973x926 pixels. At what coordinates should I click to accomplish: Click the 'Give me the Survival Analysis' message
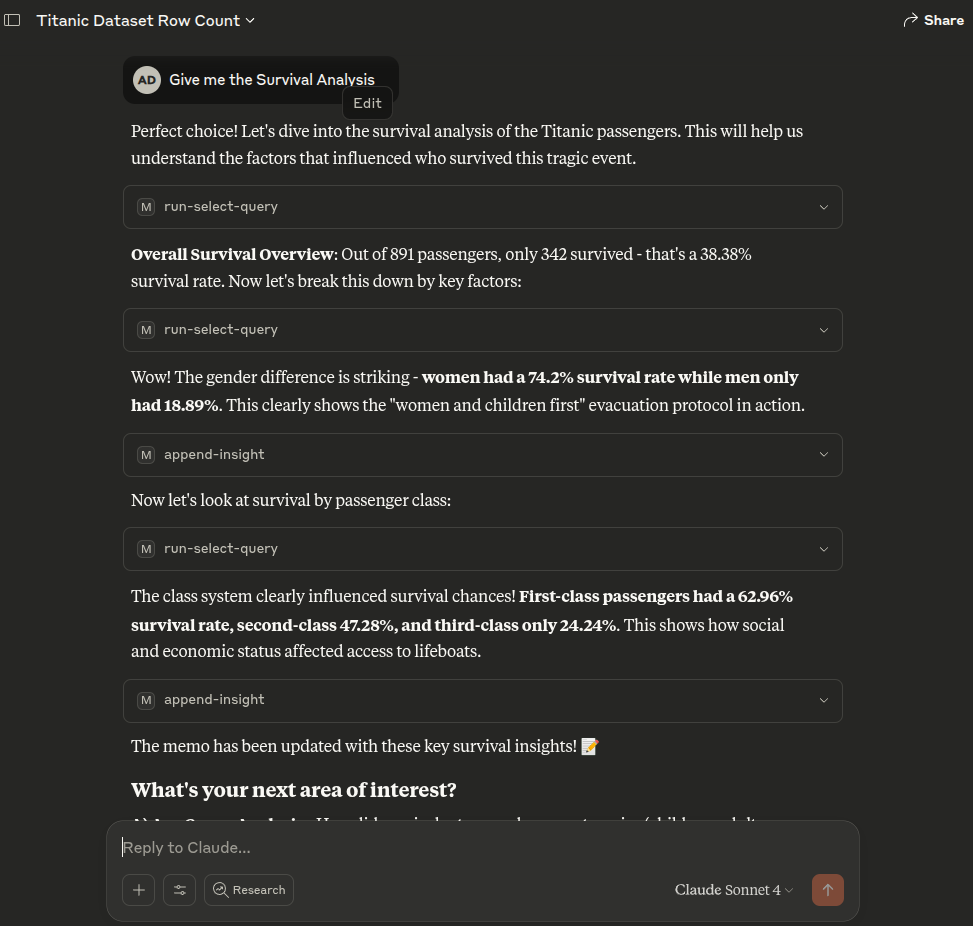271,80
